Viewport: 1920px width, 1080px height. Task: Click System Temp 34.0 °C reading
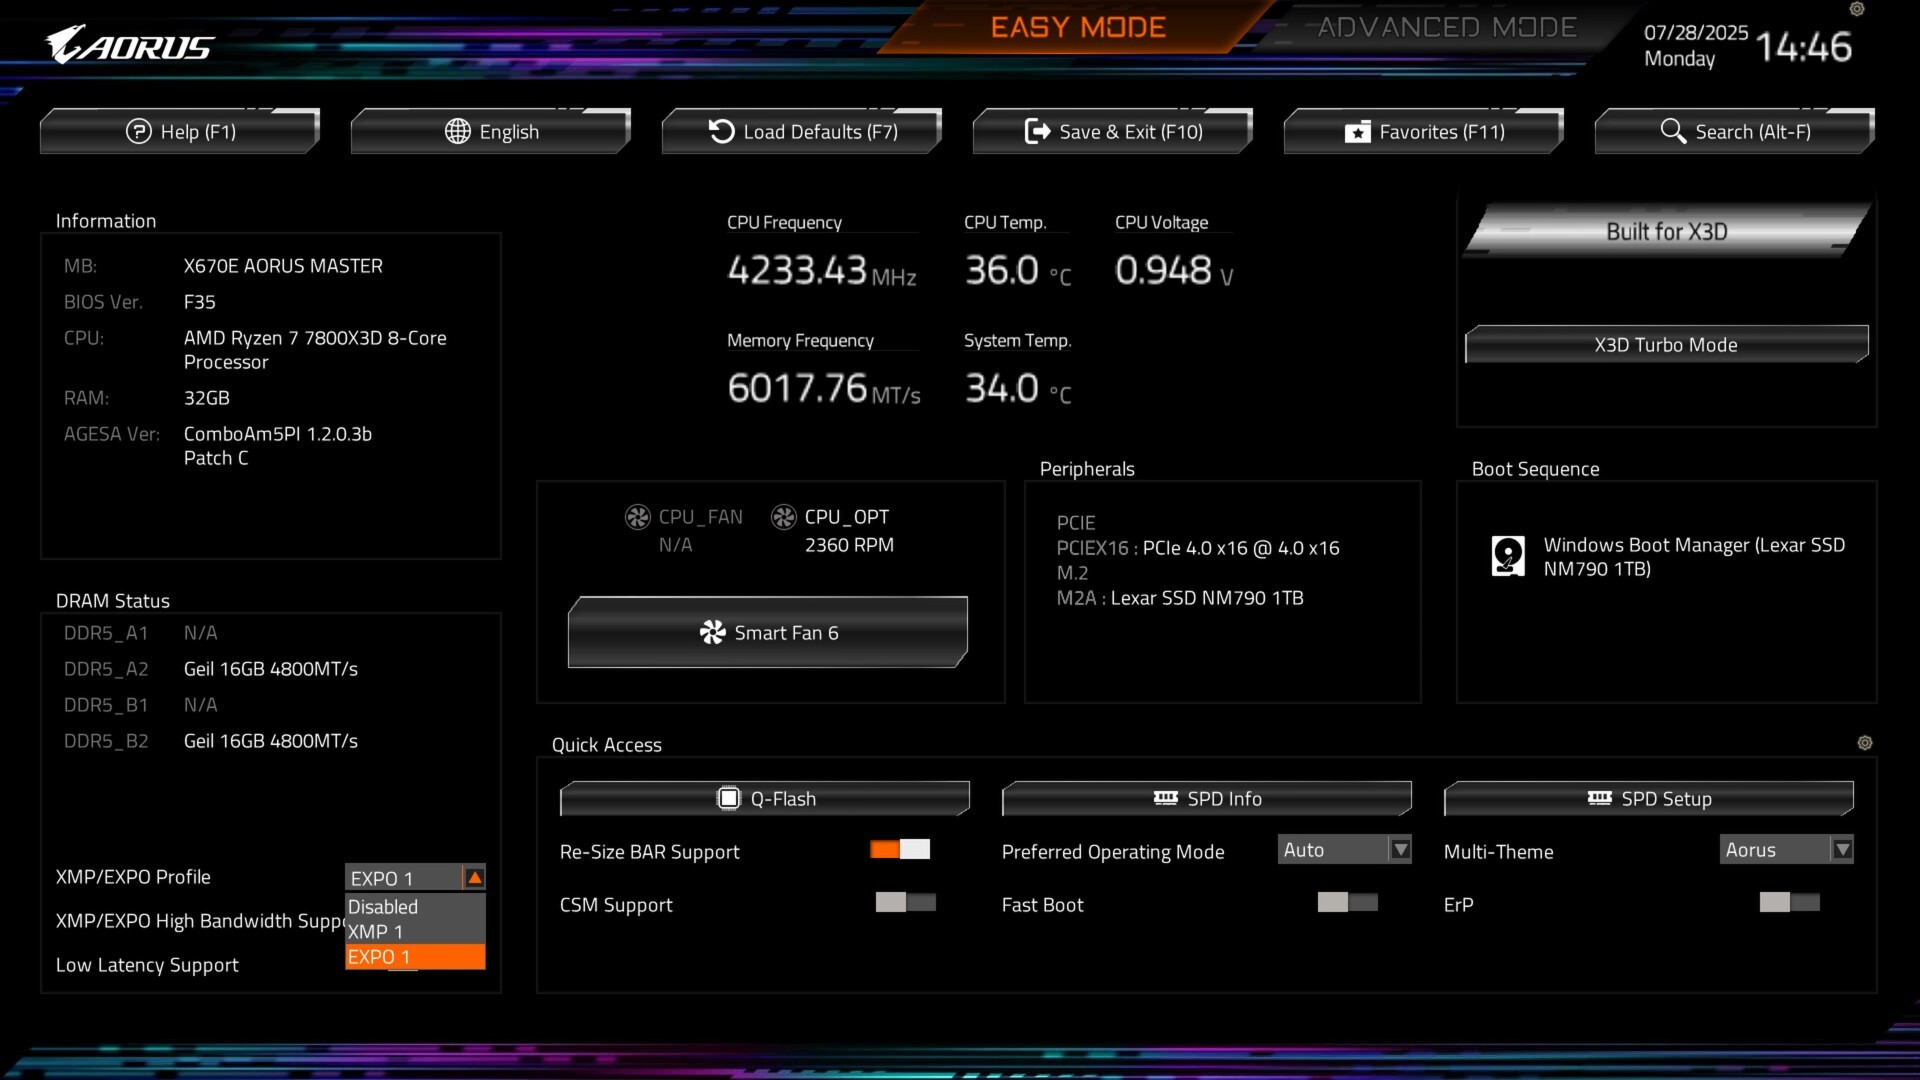click(x=1018, y=389)
